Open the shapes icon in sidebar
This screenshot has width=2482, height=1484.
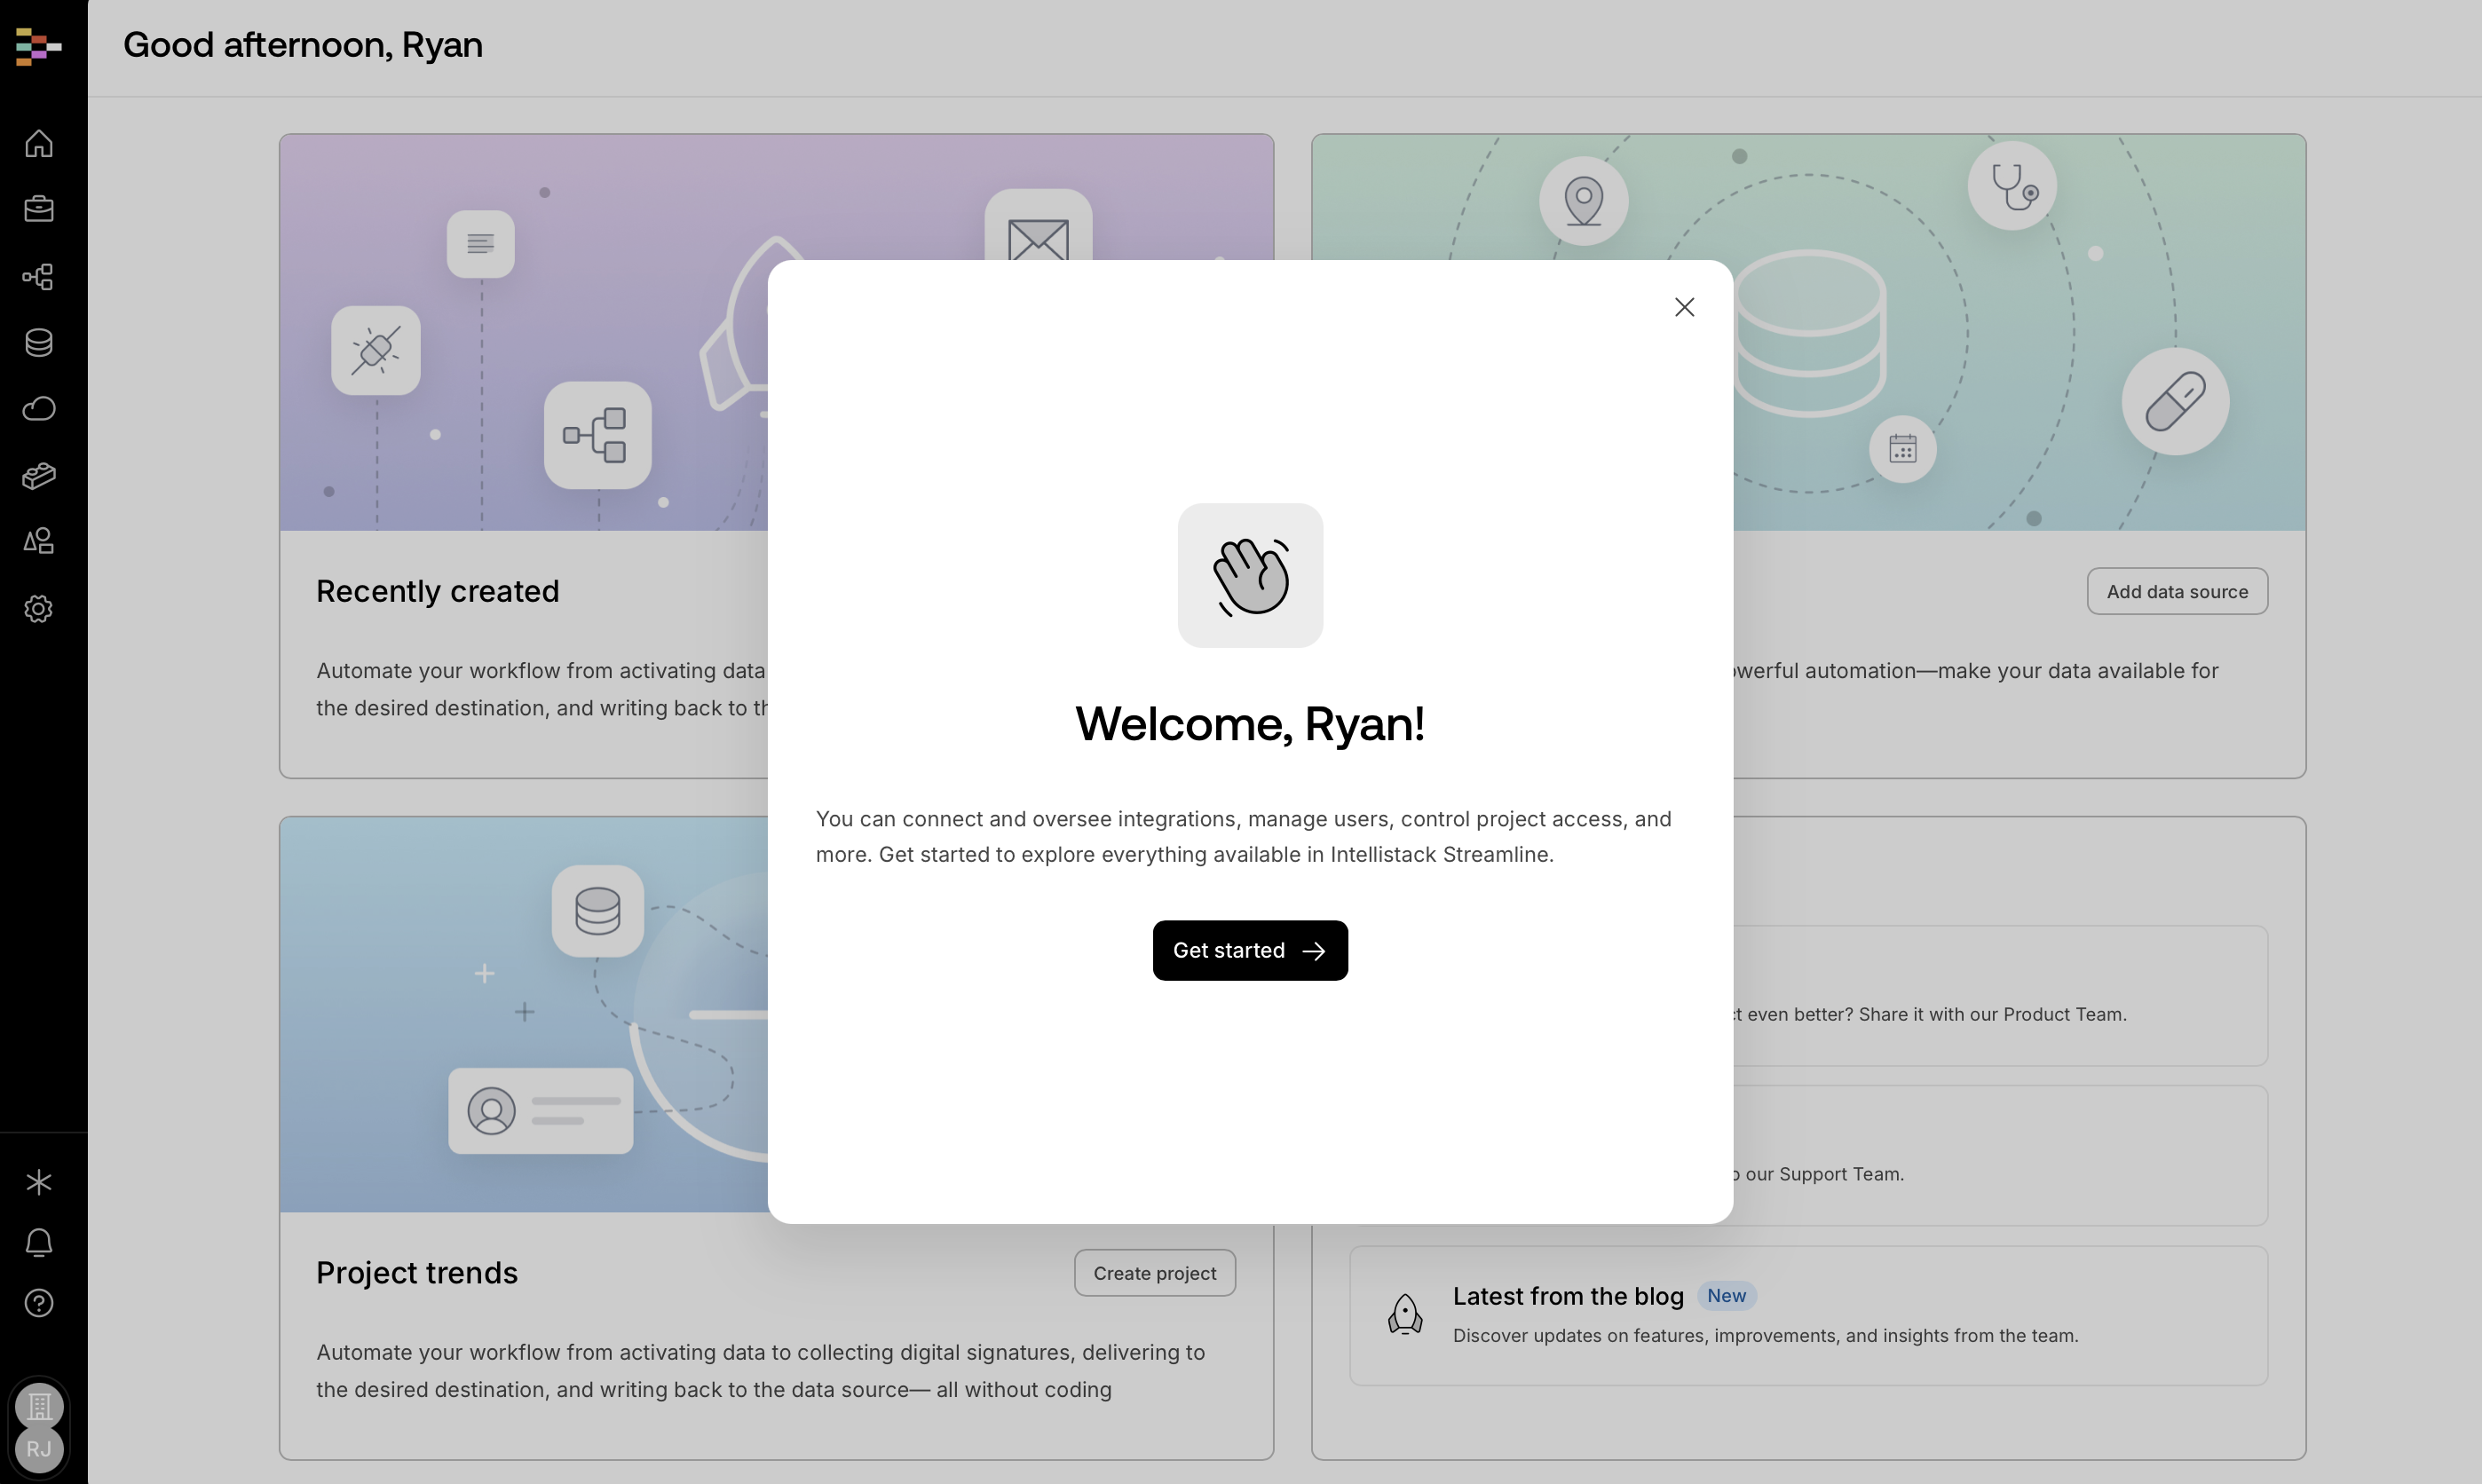(x=39, y=542)
